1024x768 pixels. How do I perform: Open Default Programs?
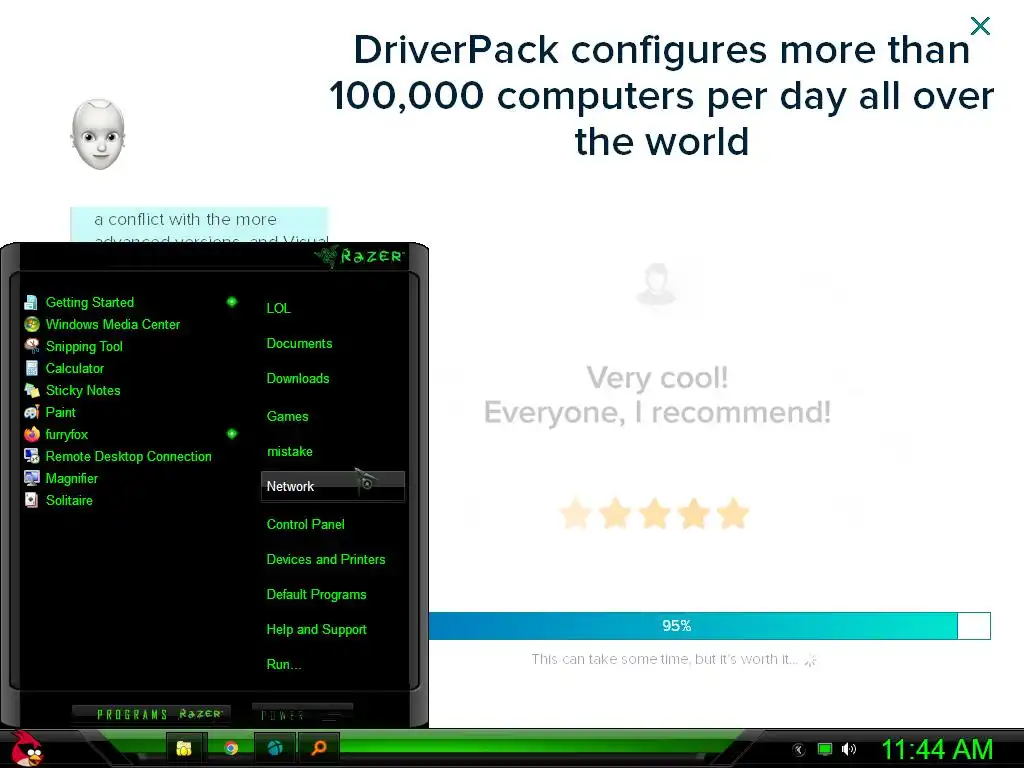point(316,595)
